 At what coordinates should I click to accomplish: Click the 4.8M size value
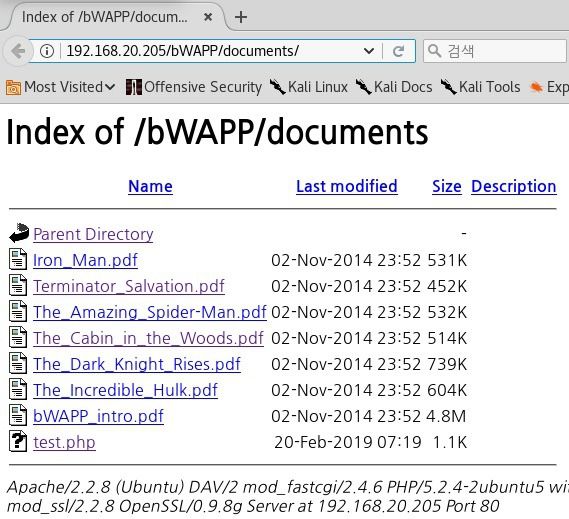tap(446, 416)
